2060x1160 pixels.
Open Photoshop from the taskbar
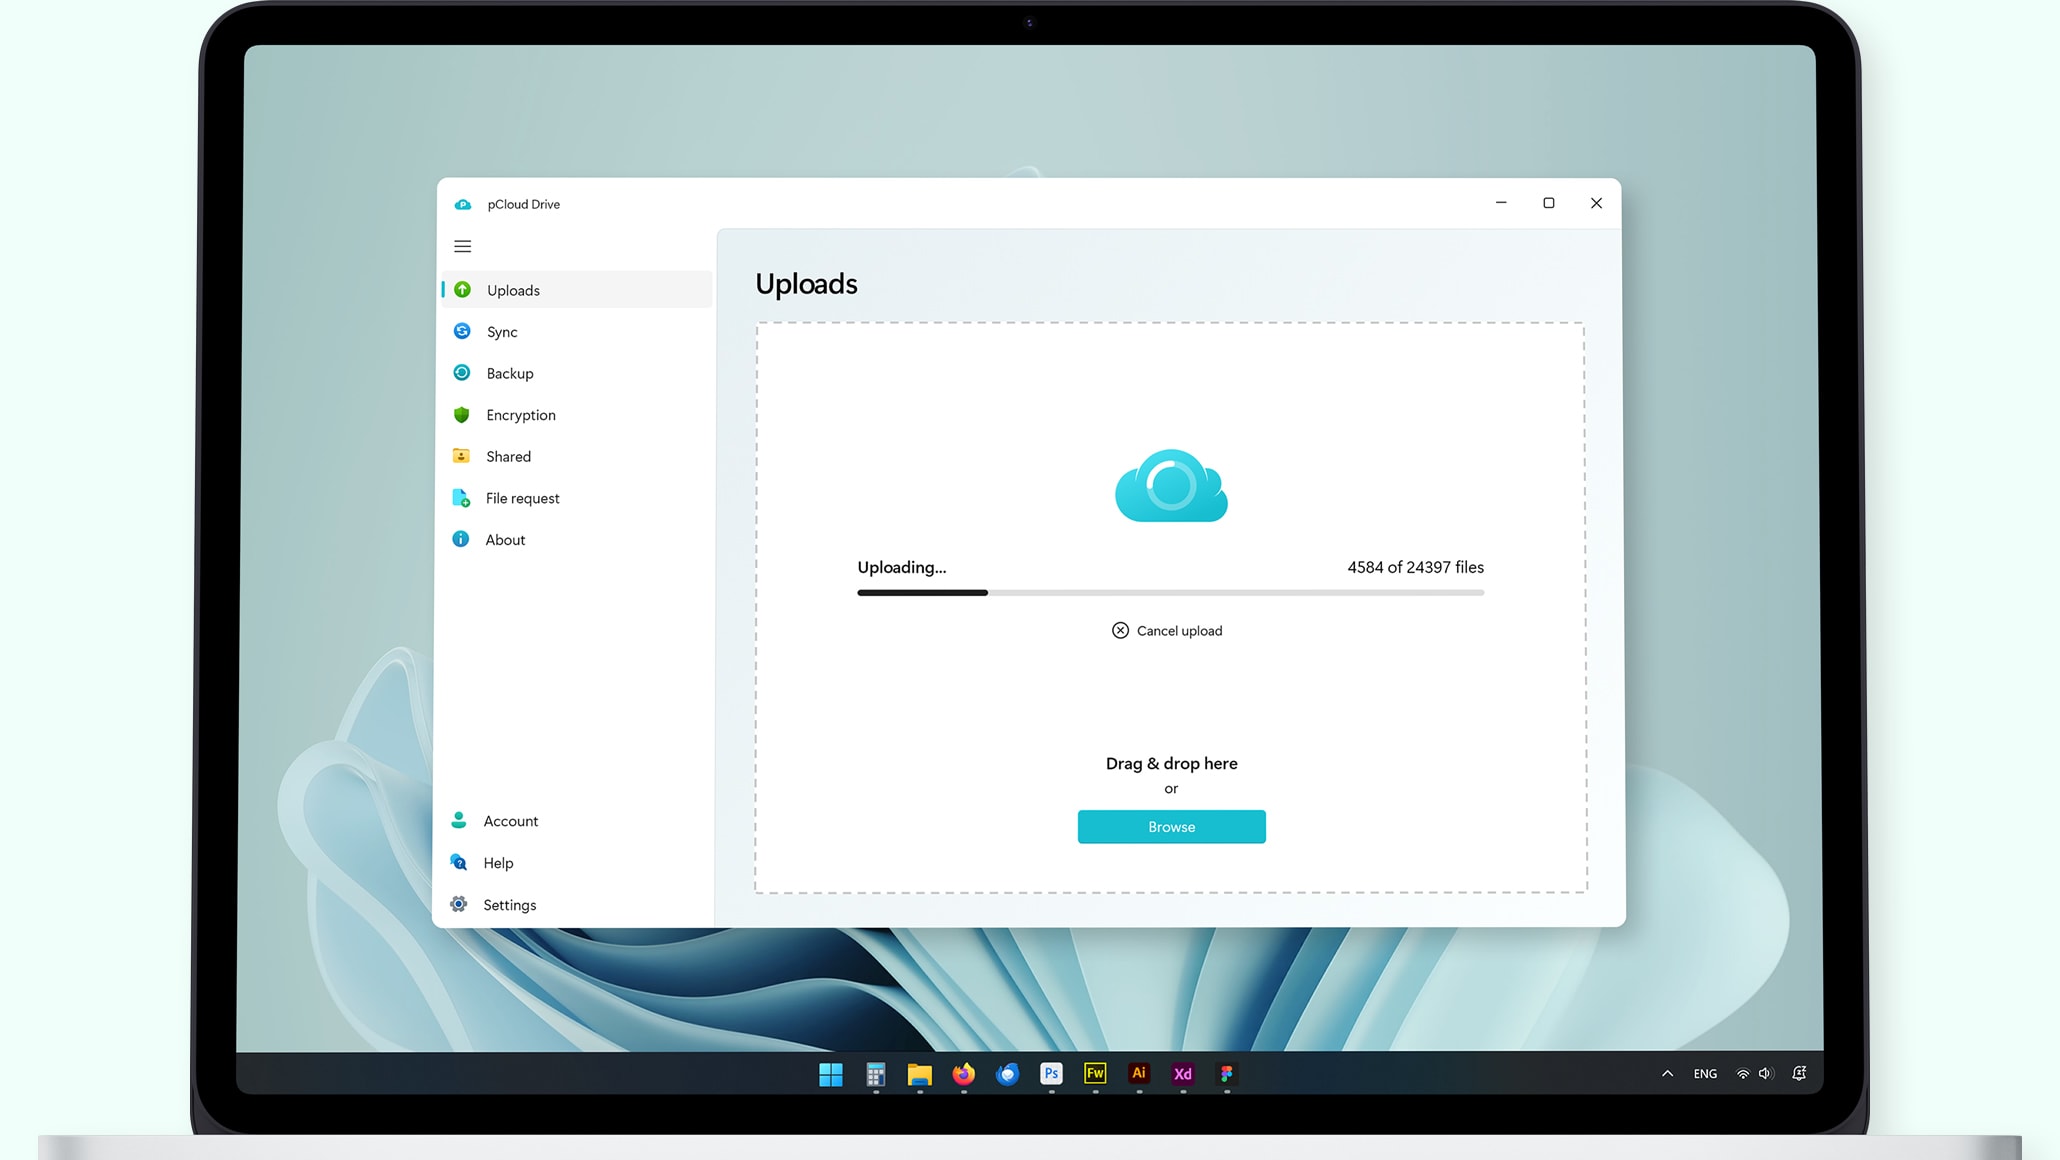[x=1051, y=1074]
